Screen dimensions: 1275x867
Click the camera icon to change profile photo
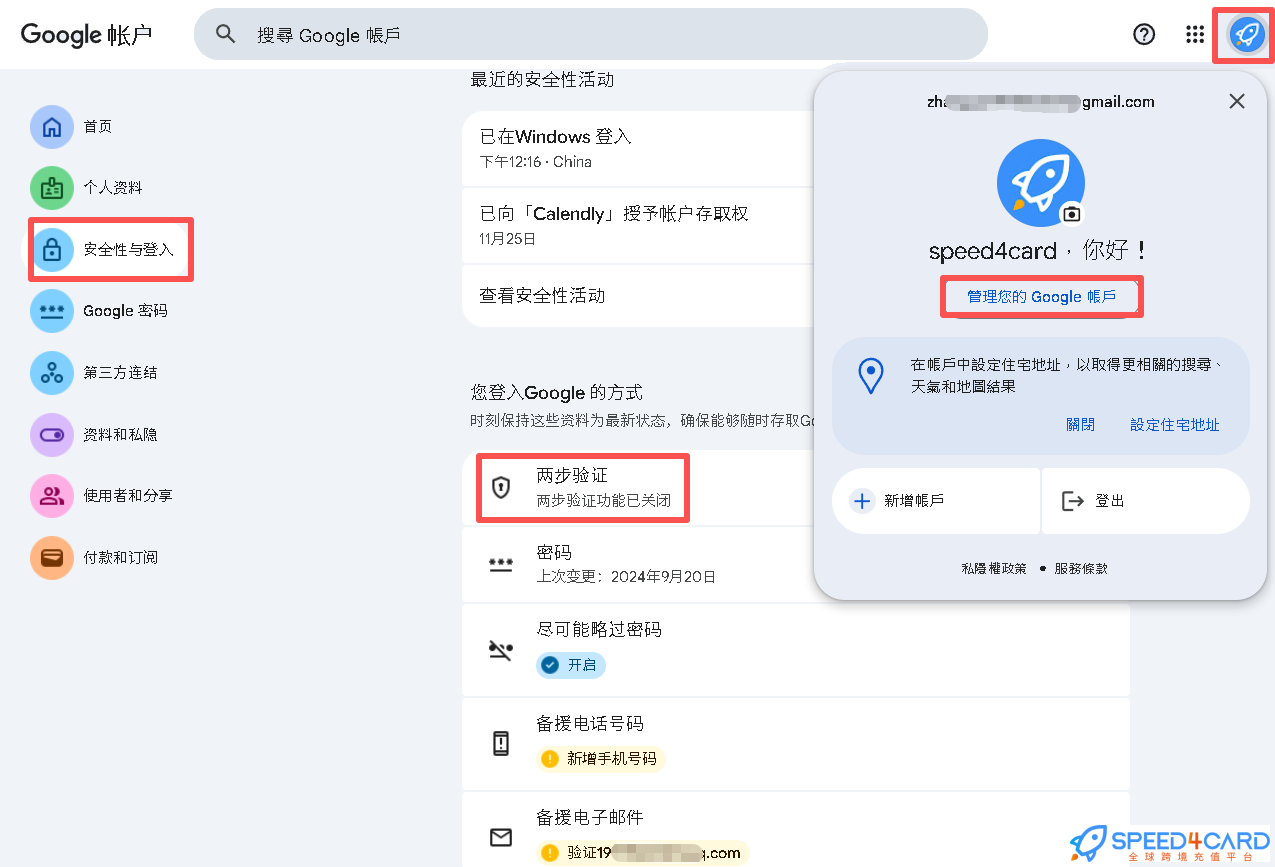1072,212
